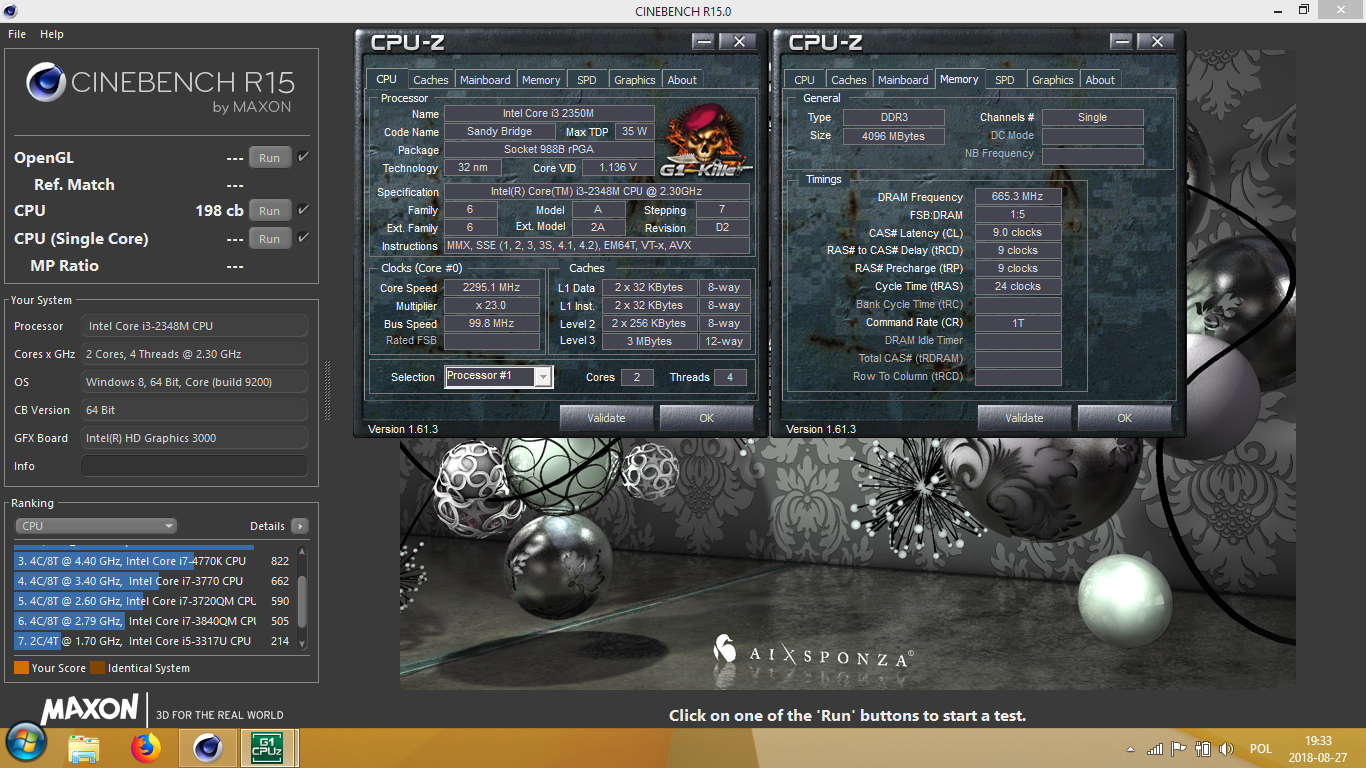Viewport: 1366px width, 768px height.
Task: Click the processor Name field Intel Core i3 2350M
Action: pos(549,114)
